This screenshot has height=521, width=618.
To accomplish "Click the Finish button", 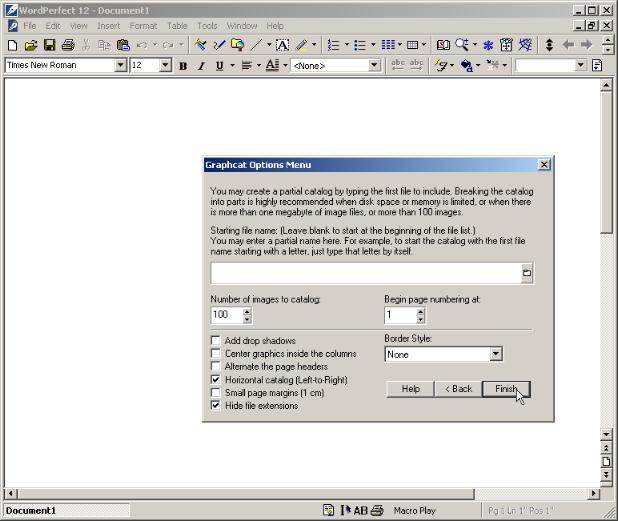I will [x=506, y=389].
